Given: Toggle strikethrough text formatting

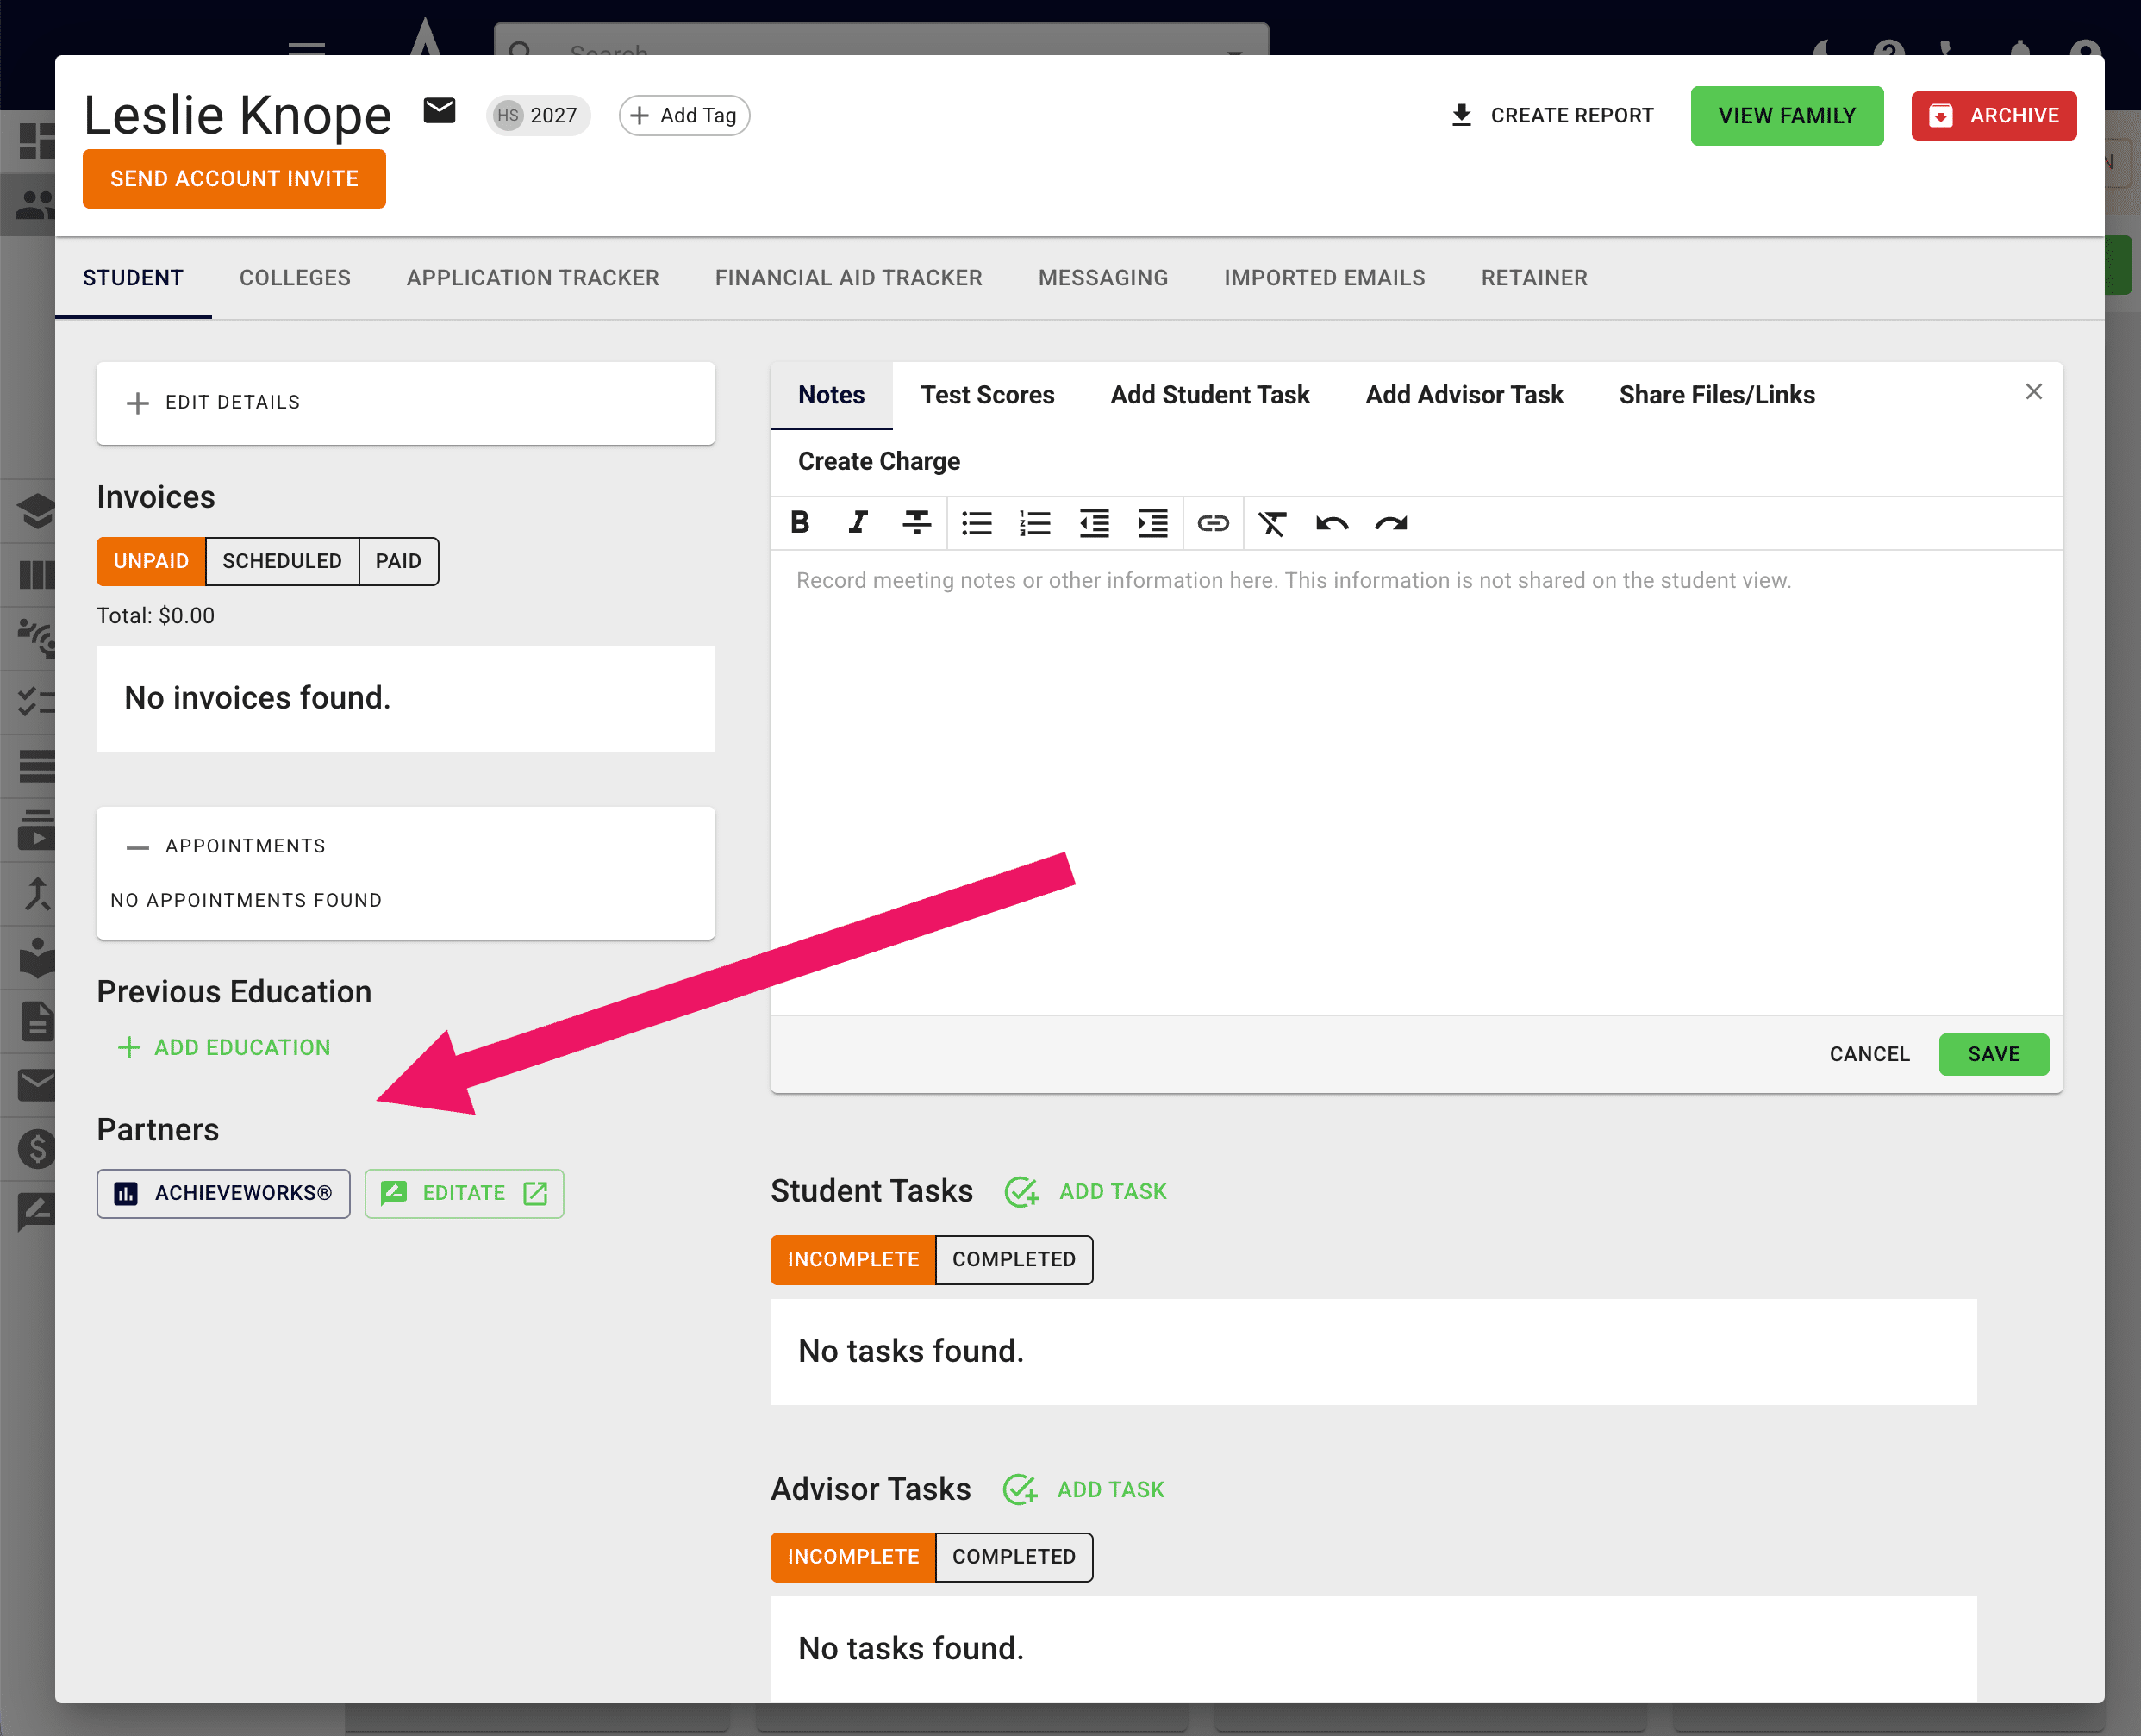Looking at the screenshot, I should (x=916, y=522).
